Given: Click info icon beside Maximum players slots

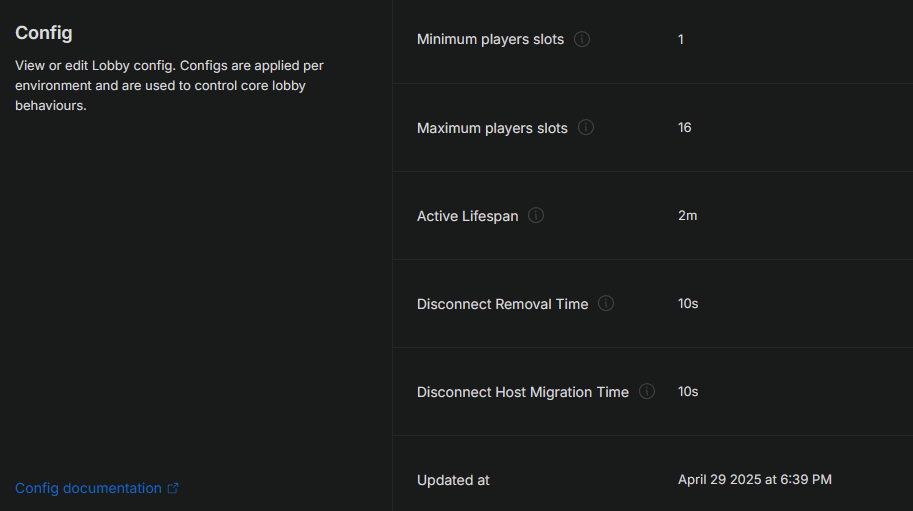Looking at the screenshot, I should [586, 128].
